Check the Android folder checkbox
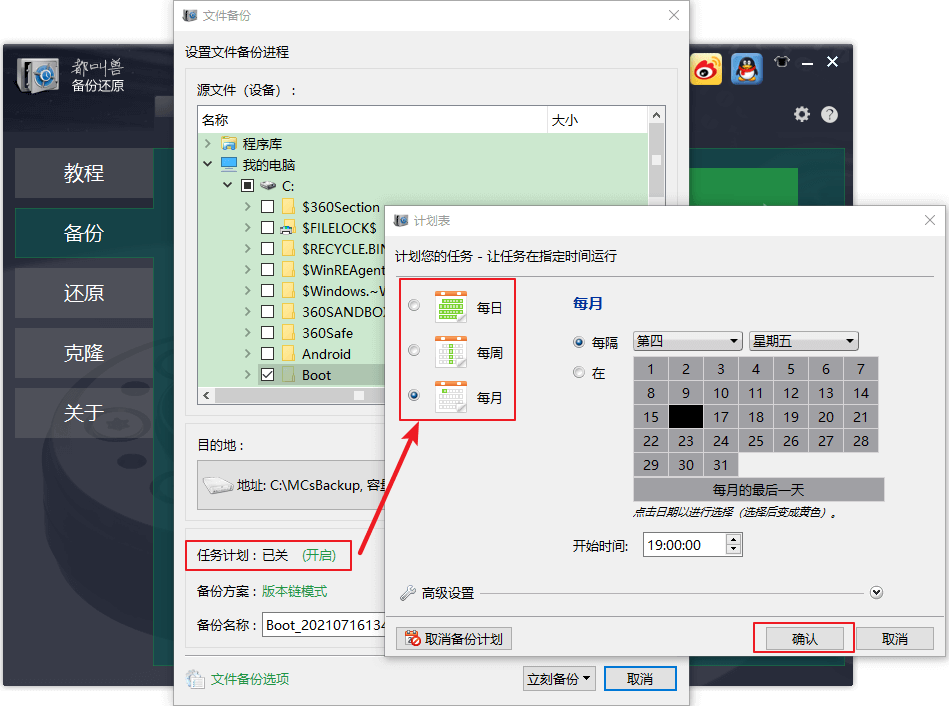949x706 pixels. point(267,354)
